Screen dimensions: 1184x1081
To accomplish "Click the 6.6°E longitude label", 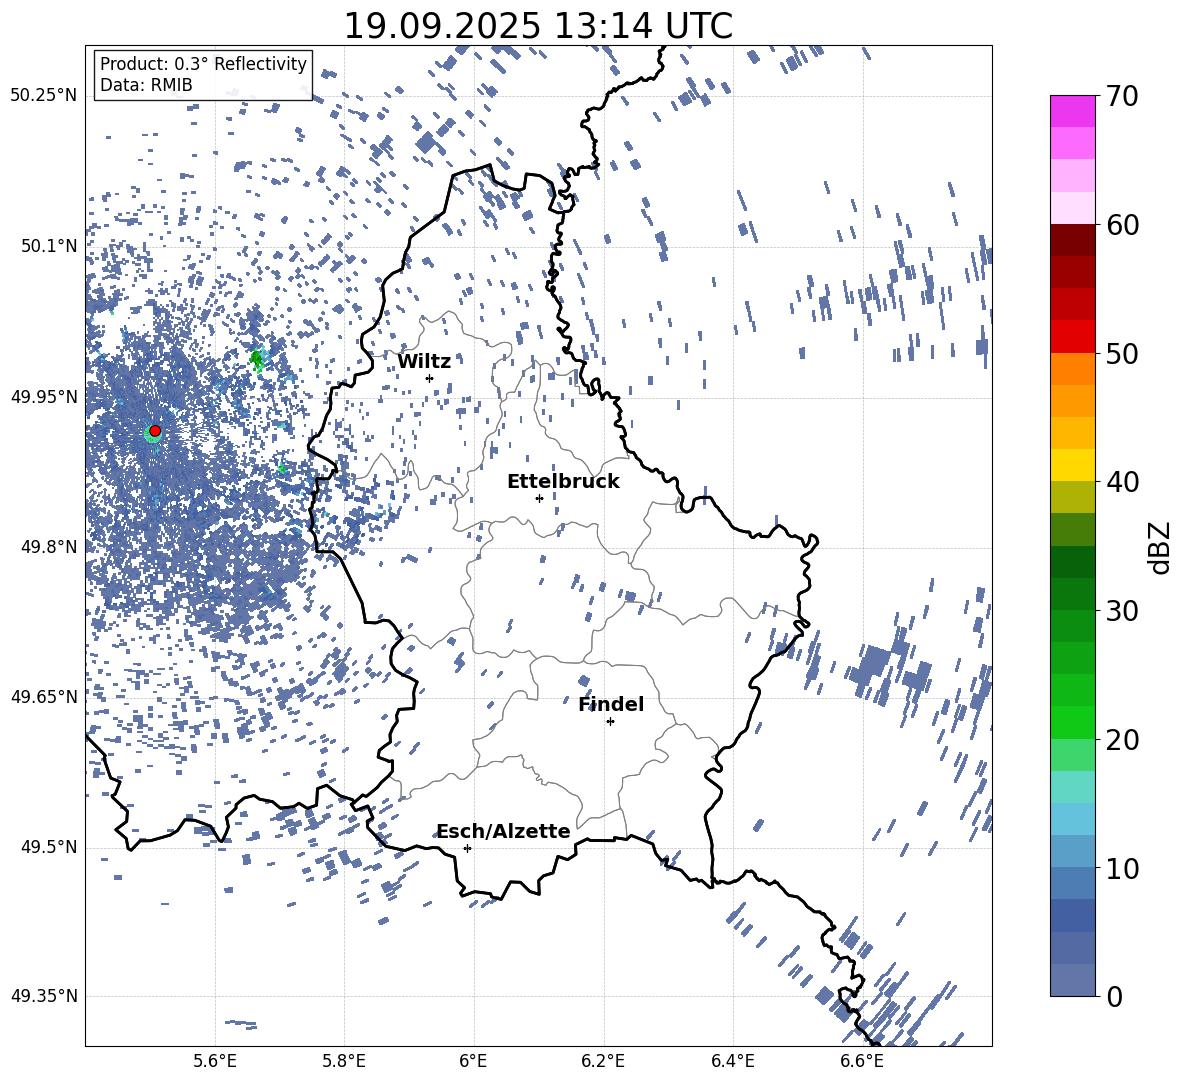I will (x=862, y=1061).
